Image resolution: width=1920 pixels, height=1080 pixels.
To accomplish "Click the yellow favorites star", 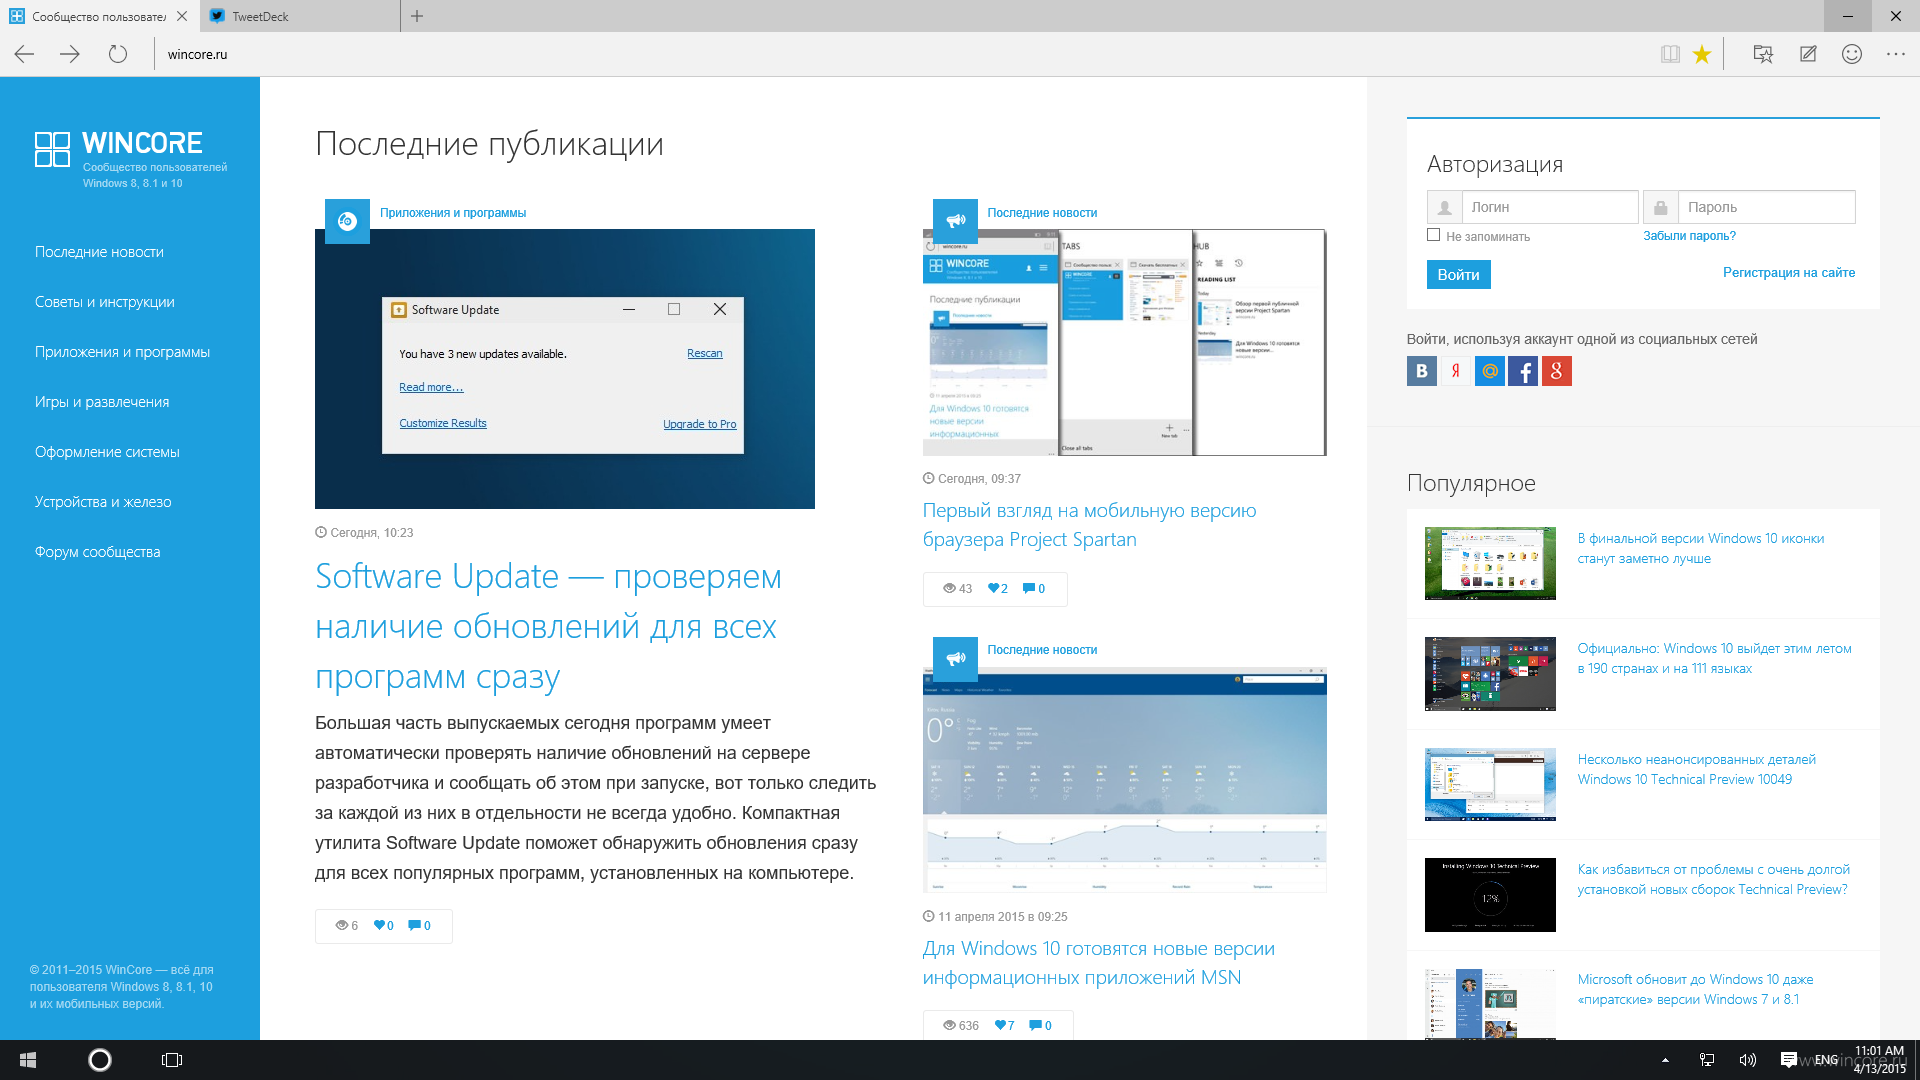I will click(x=1702, y=54).
